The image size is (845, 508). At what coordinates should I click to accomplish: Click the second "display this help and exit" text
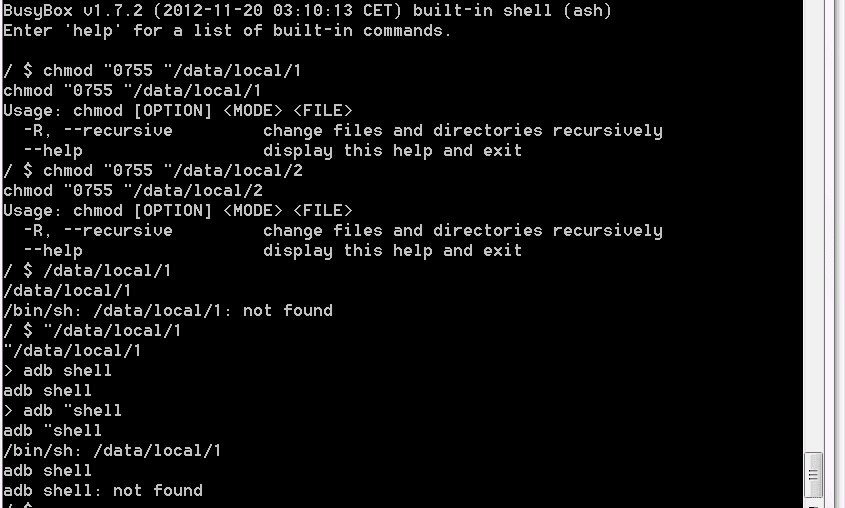[392, 250]
